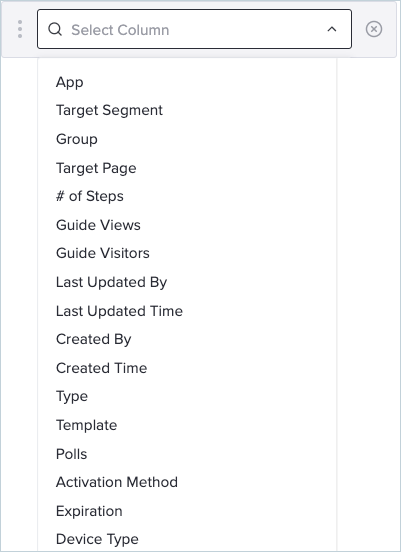Choose Last Updated By column

111,283
